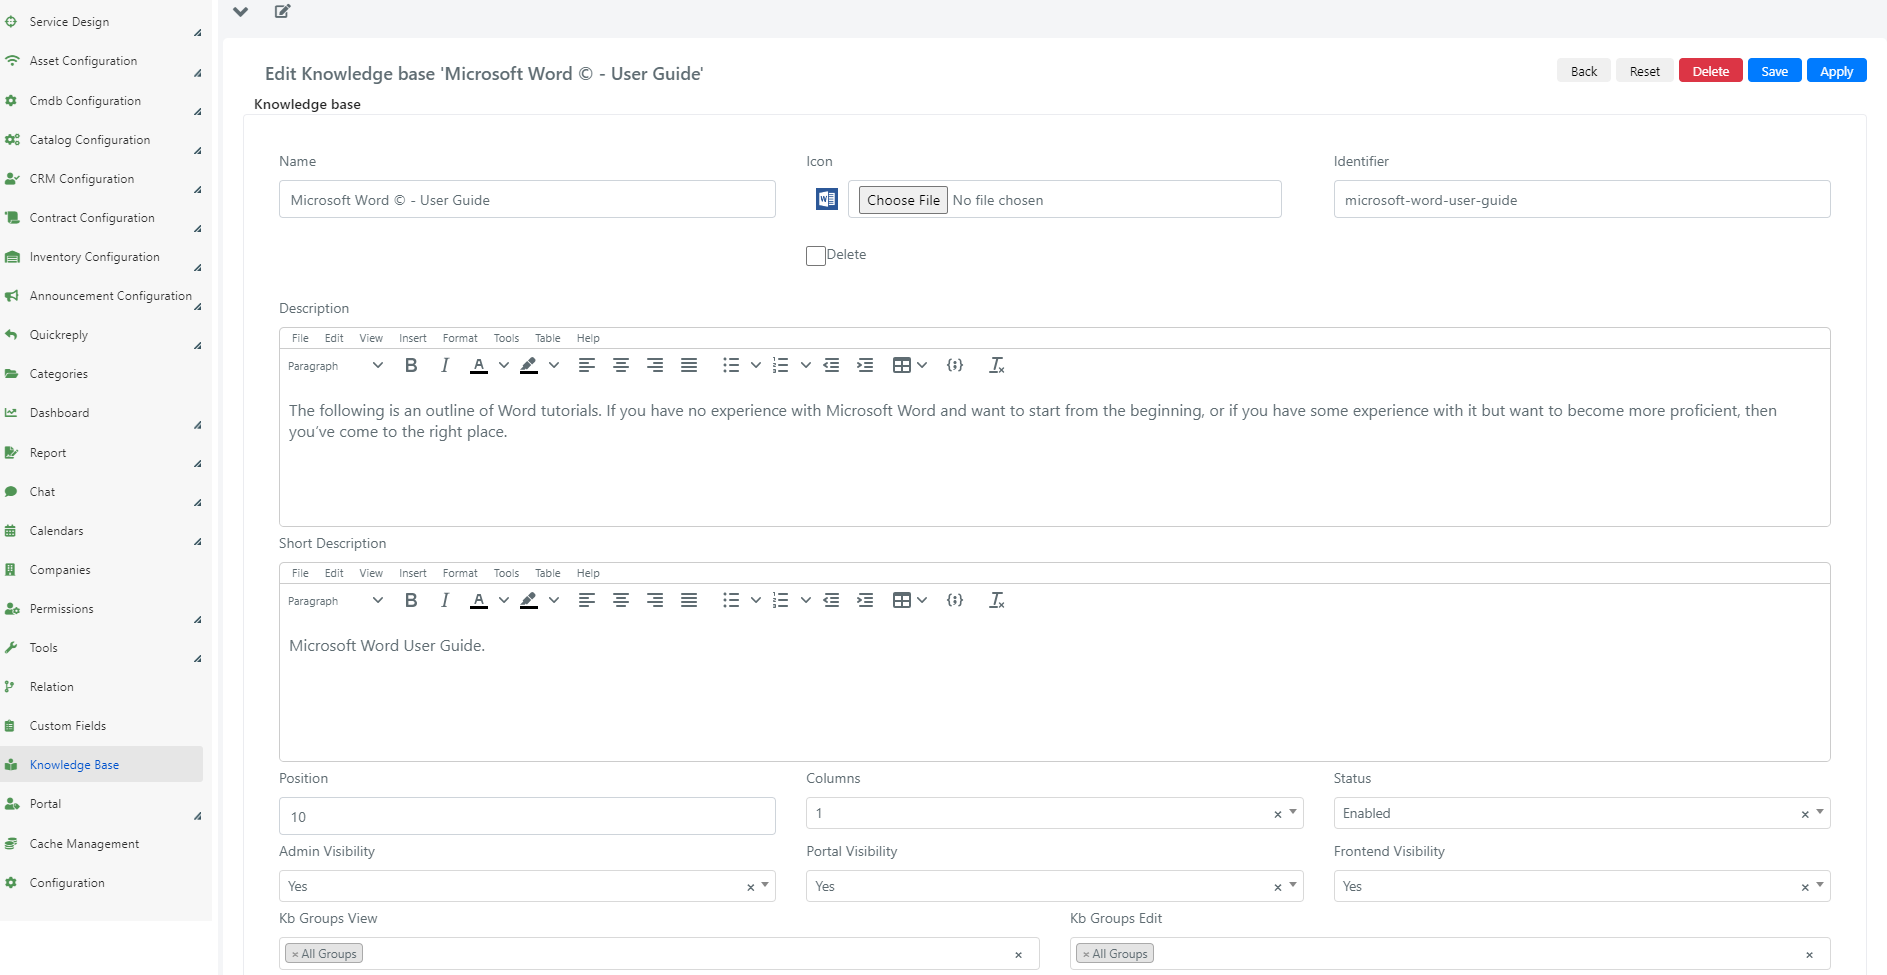1887x975 pixels.
Task: Click the Reset button
Action: (1645, 71)
